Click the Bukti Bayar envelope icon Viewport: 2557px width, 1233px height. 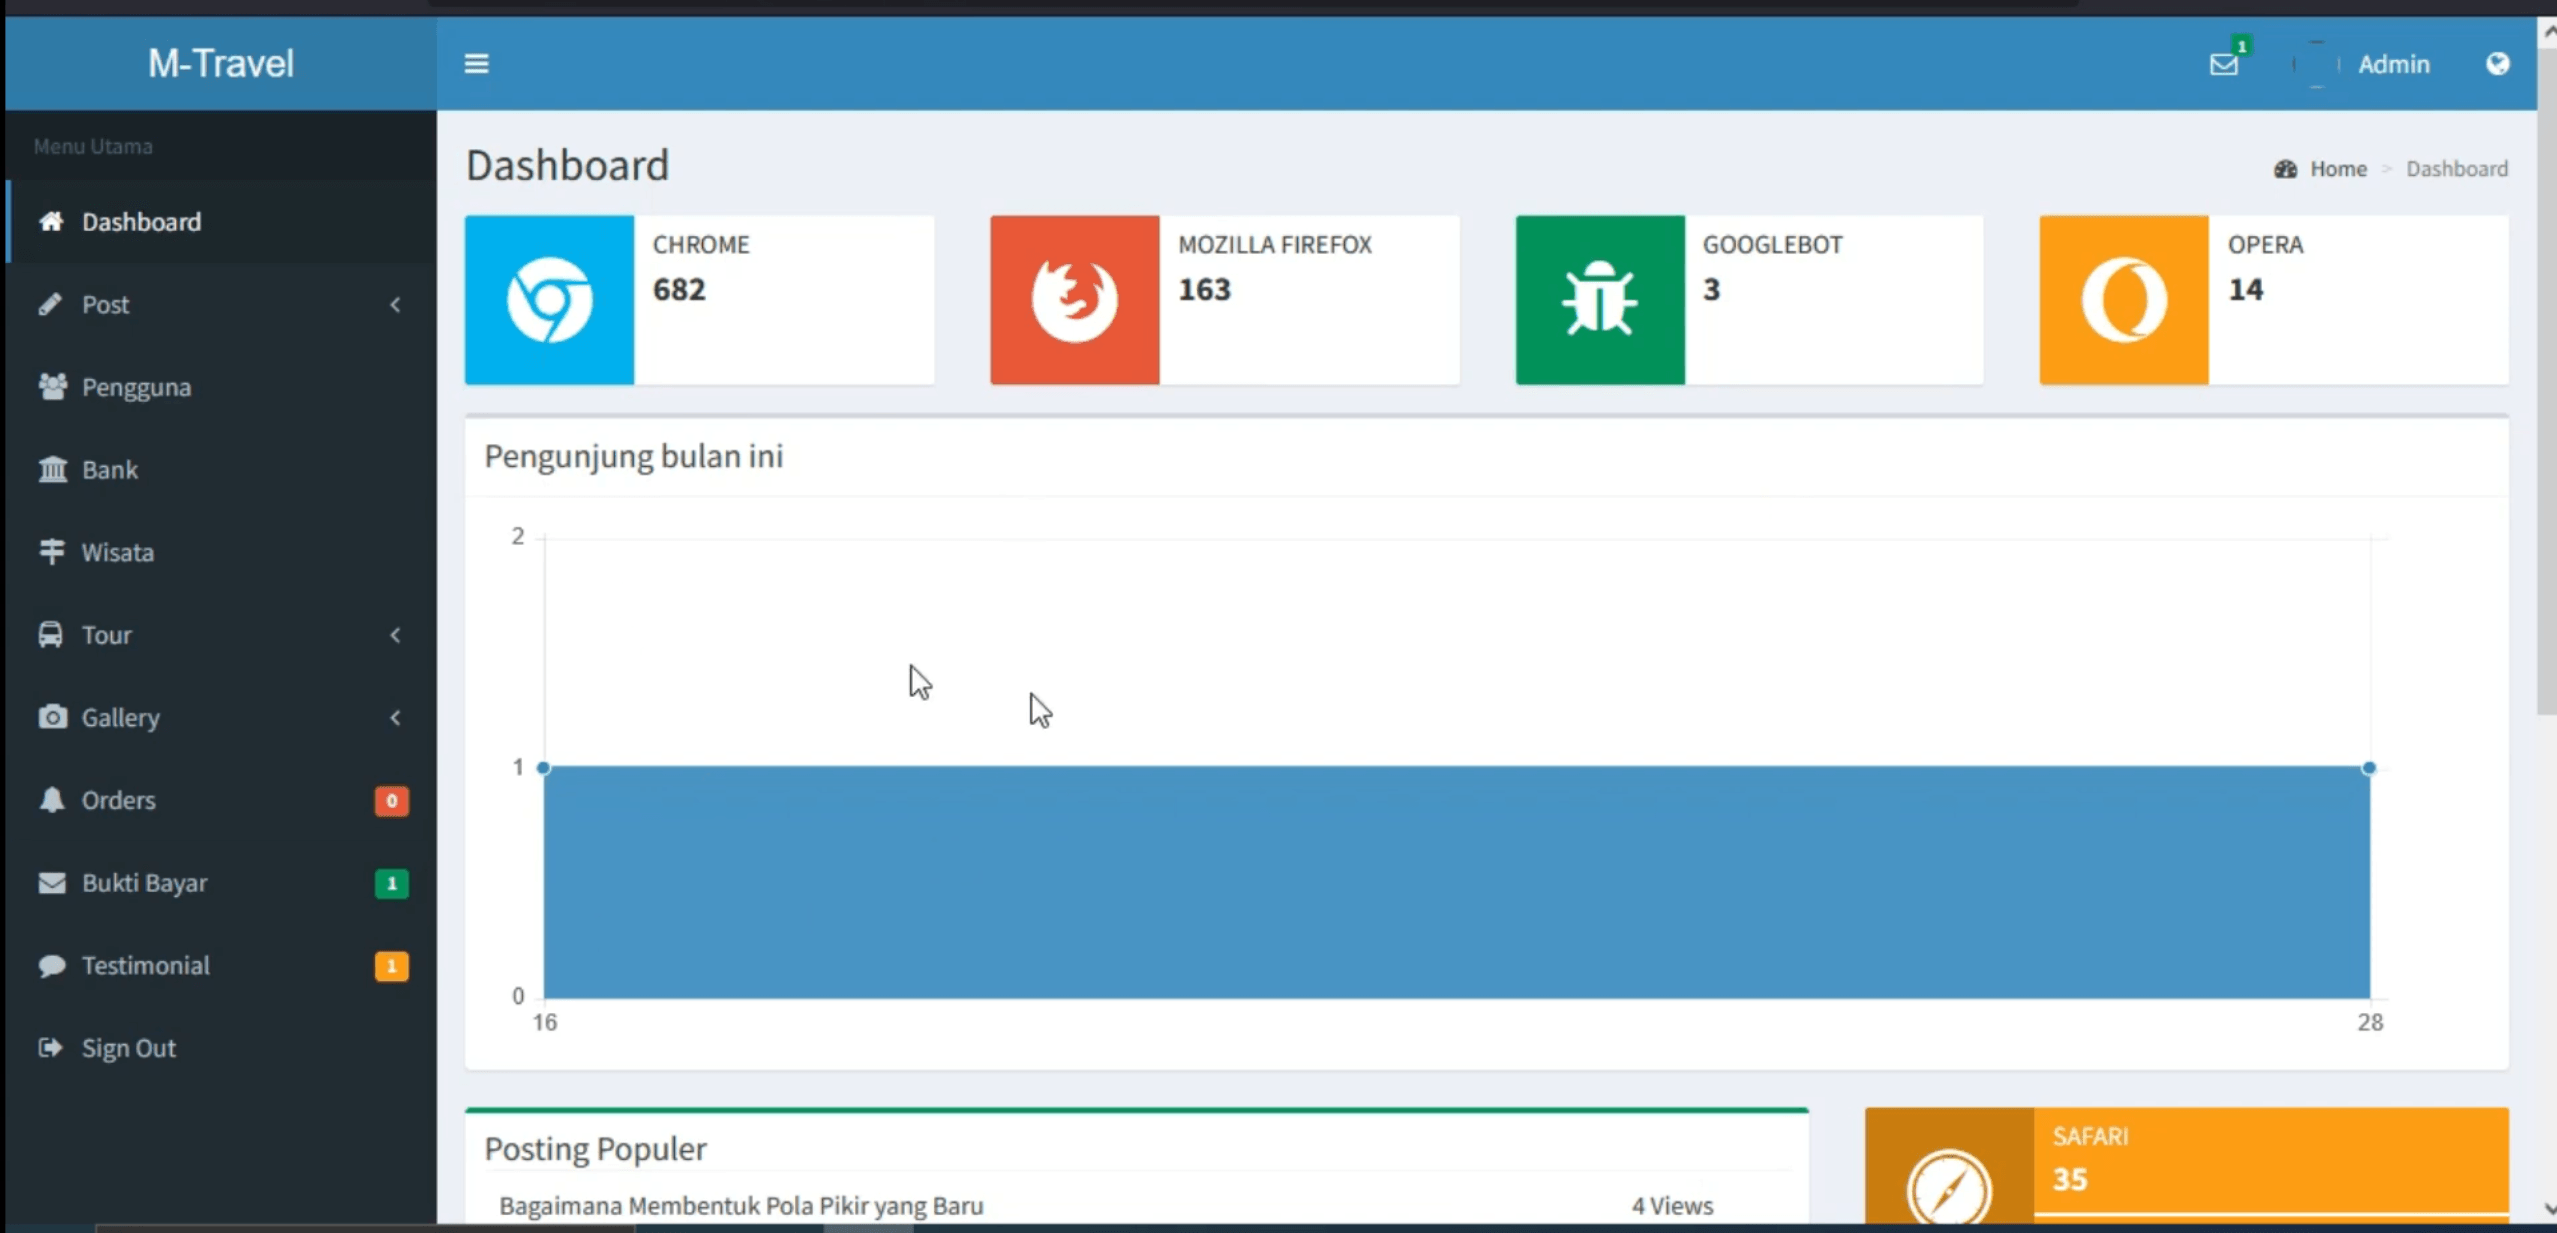pyautogui.click(x=52, y=883)
